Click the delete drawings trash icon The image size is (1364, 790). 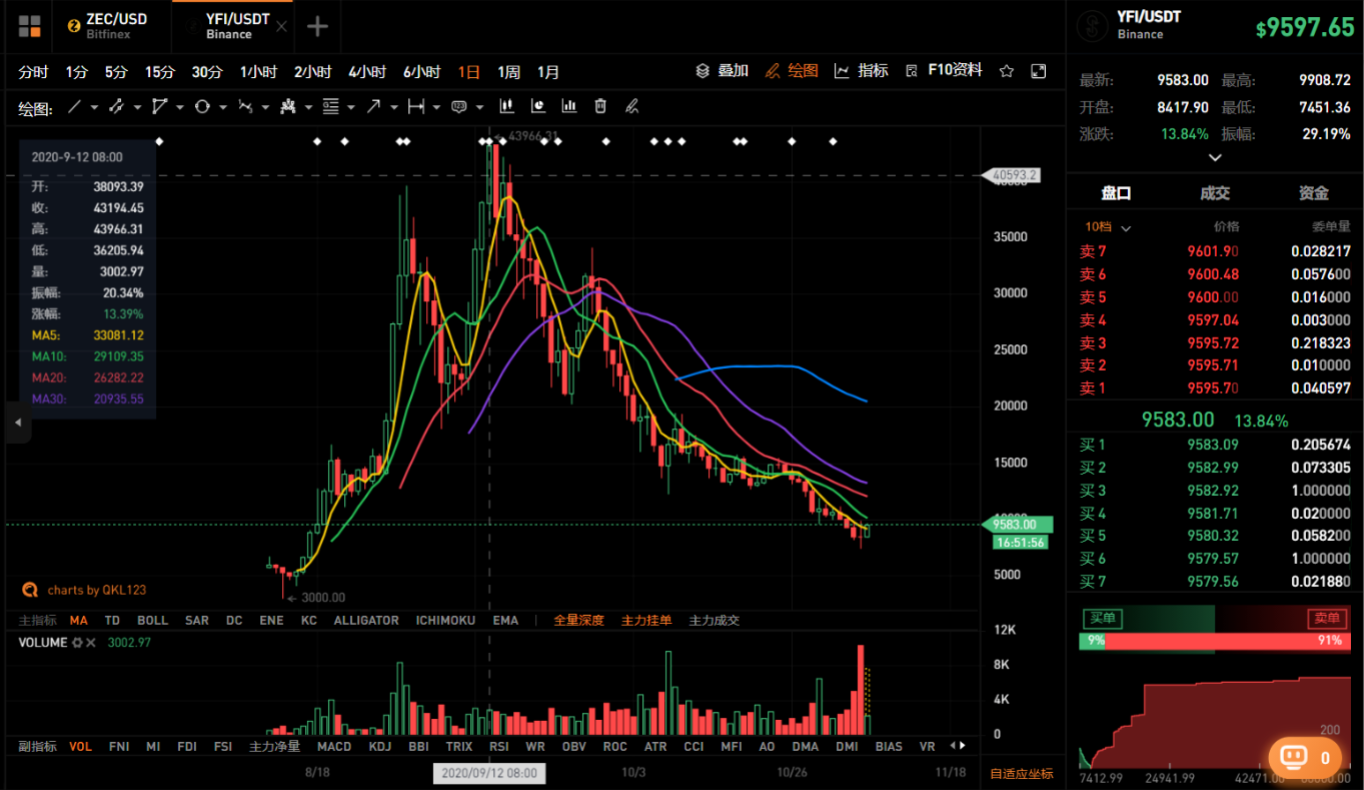click(x=600, y=106)
